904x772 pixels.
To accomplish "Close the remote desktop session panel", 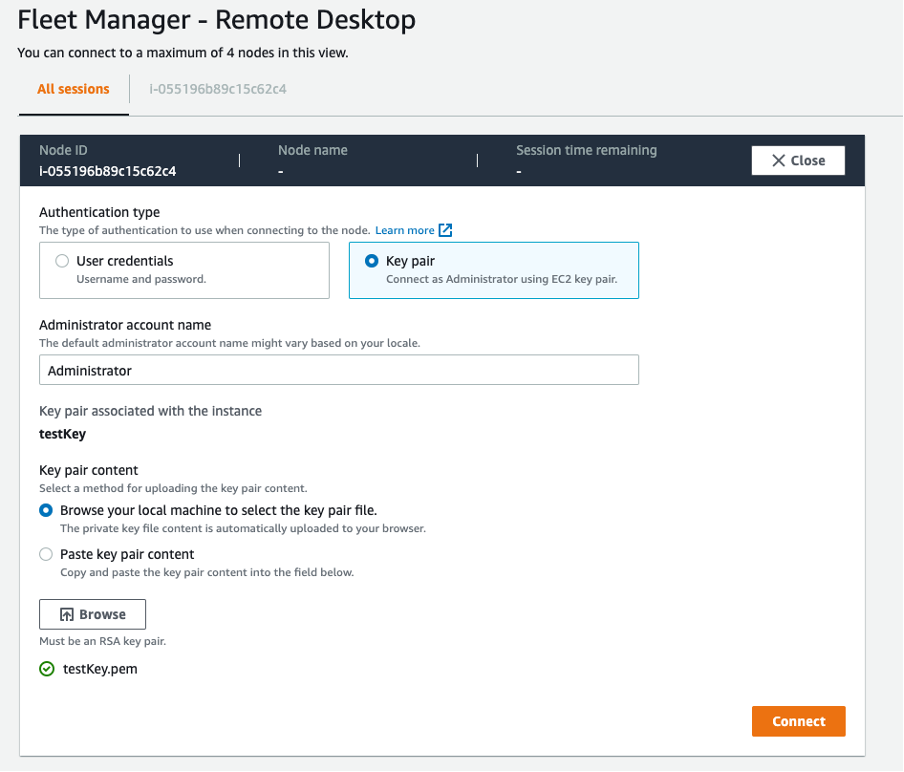I will click(798, 160).
